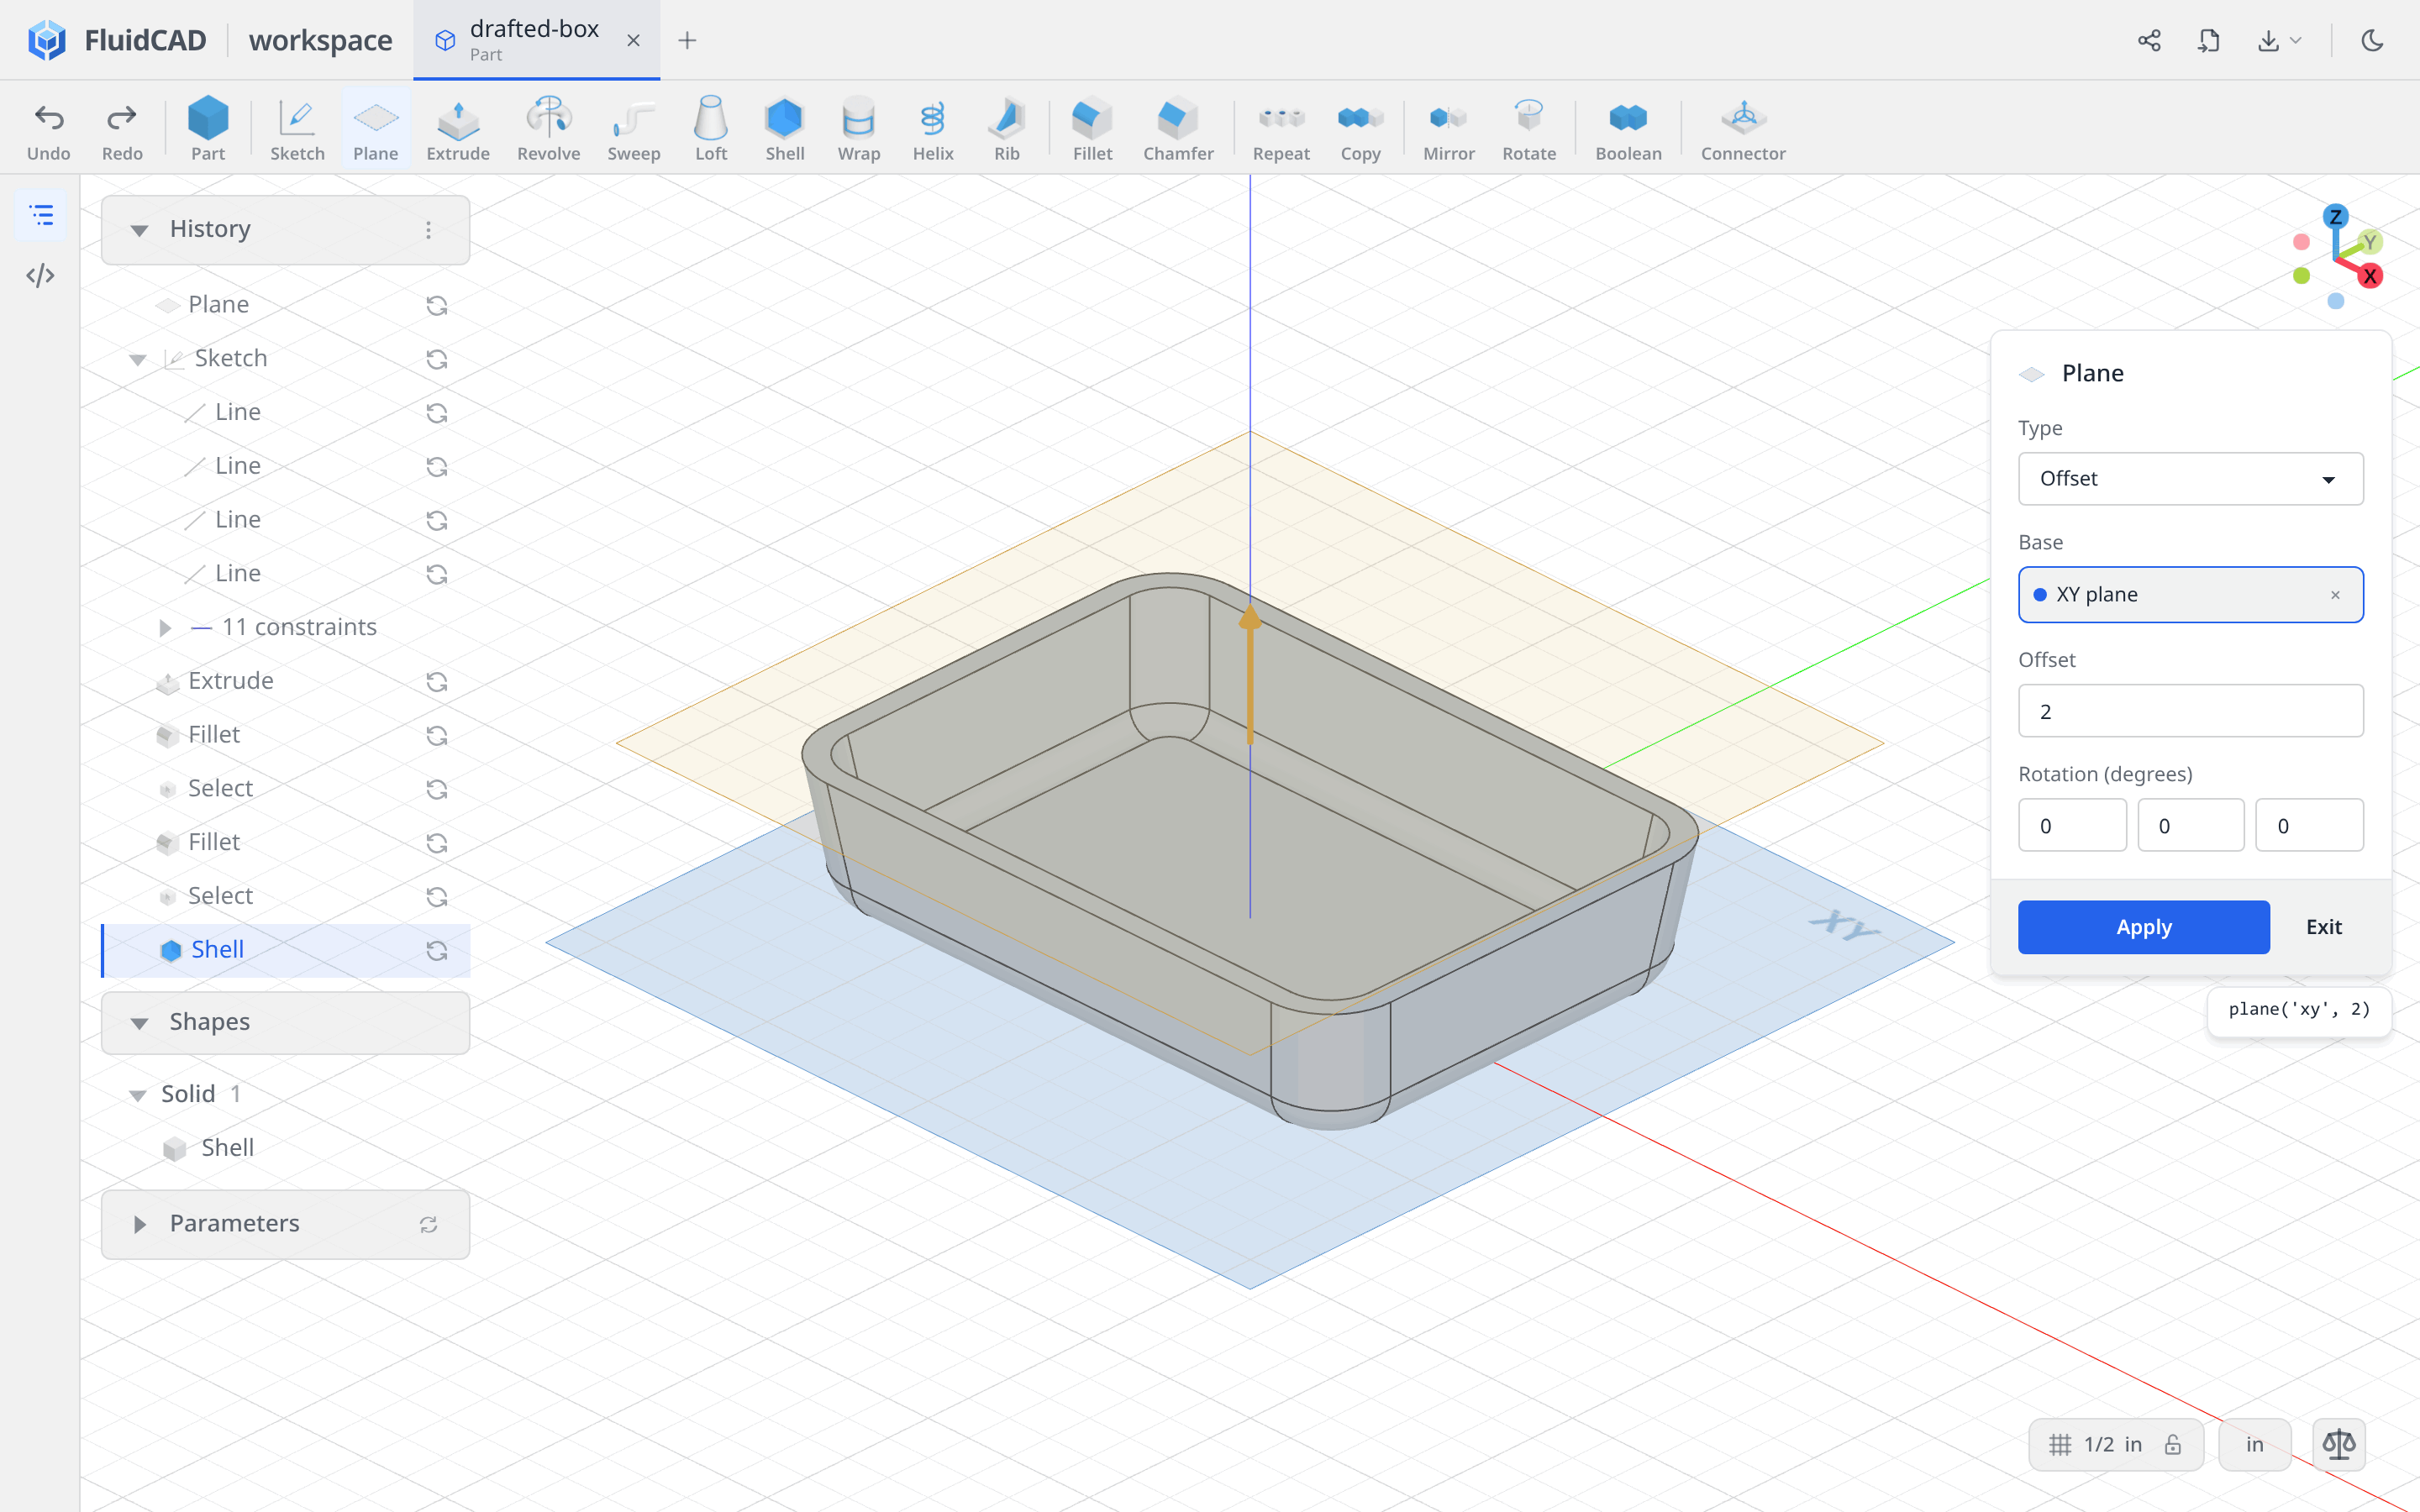The width and height of the screenshot is (2420, 1512).
Task: Select the Boolean tool
Action: point(1628,129)
